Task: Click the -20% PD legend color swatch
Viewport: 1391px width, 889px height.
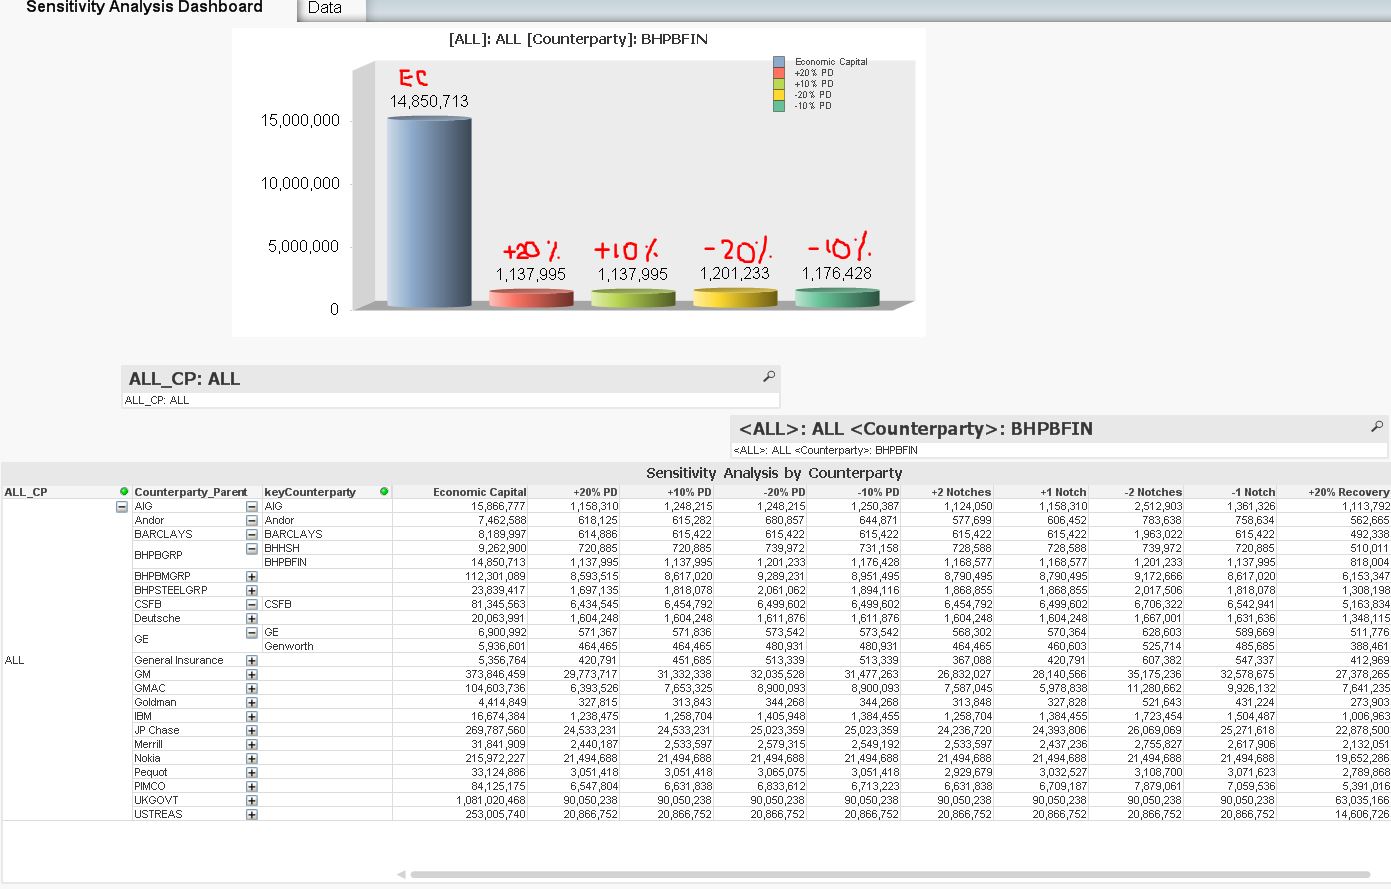Action: point(779,95)
